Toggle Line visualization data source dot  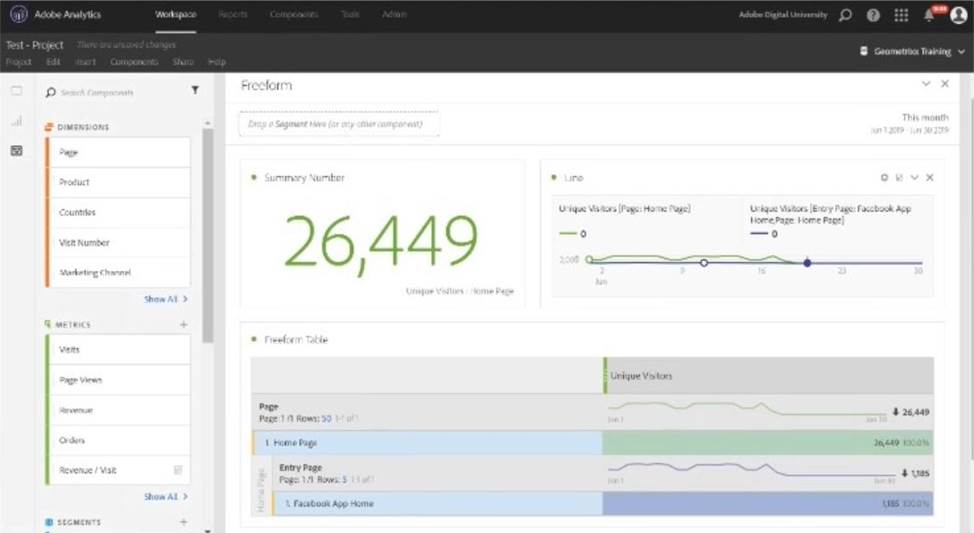click(x=553, y=178)
